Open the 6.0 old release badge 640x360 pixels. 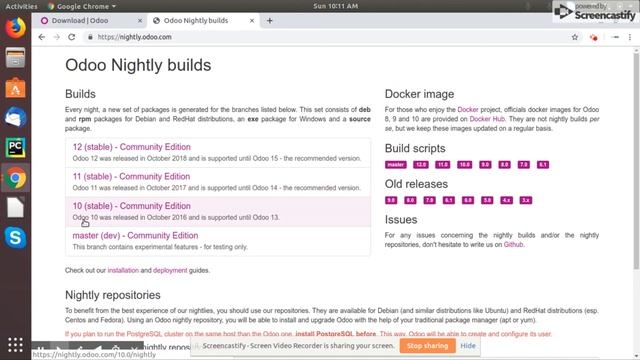tap(468, 200)
